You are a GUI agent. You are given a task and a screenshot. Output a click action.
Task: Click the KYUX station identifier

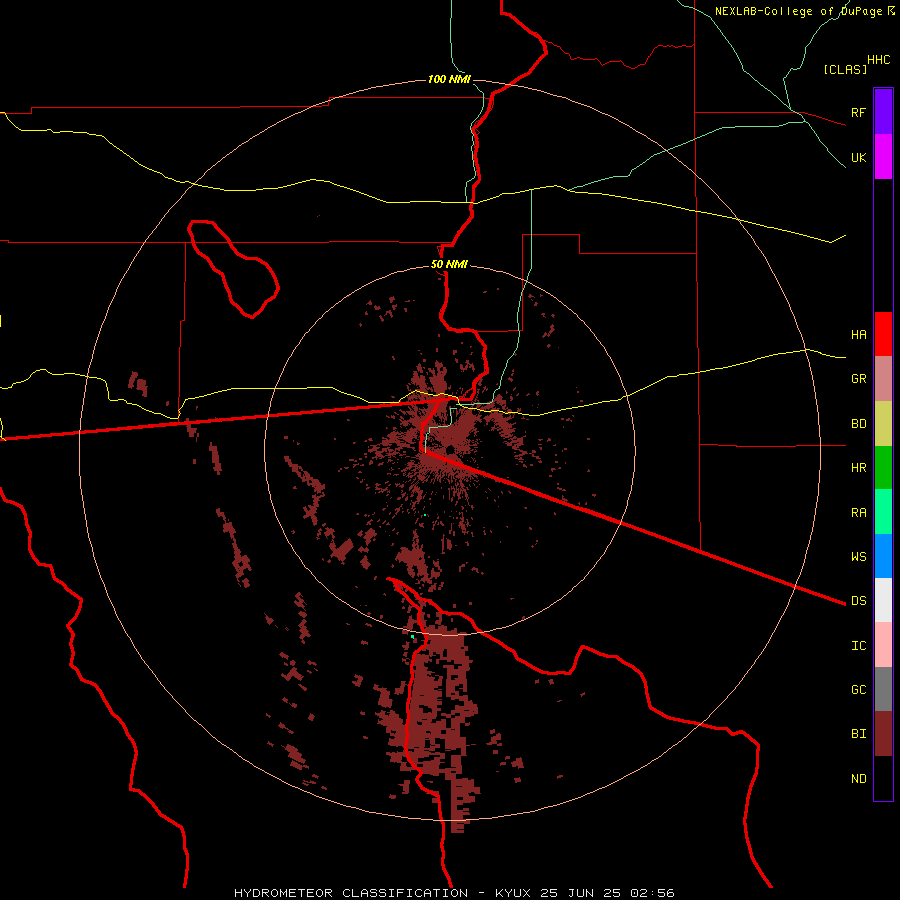(x=513, y=893)
